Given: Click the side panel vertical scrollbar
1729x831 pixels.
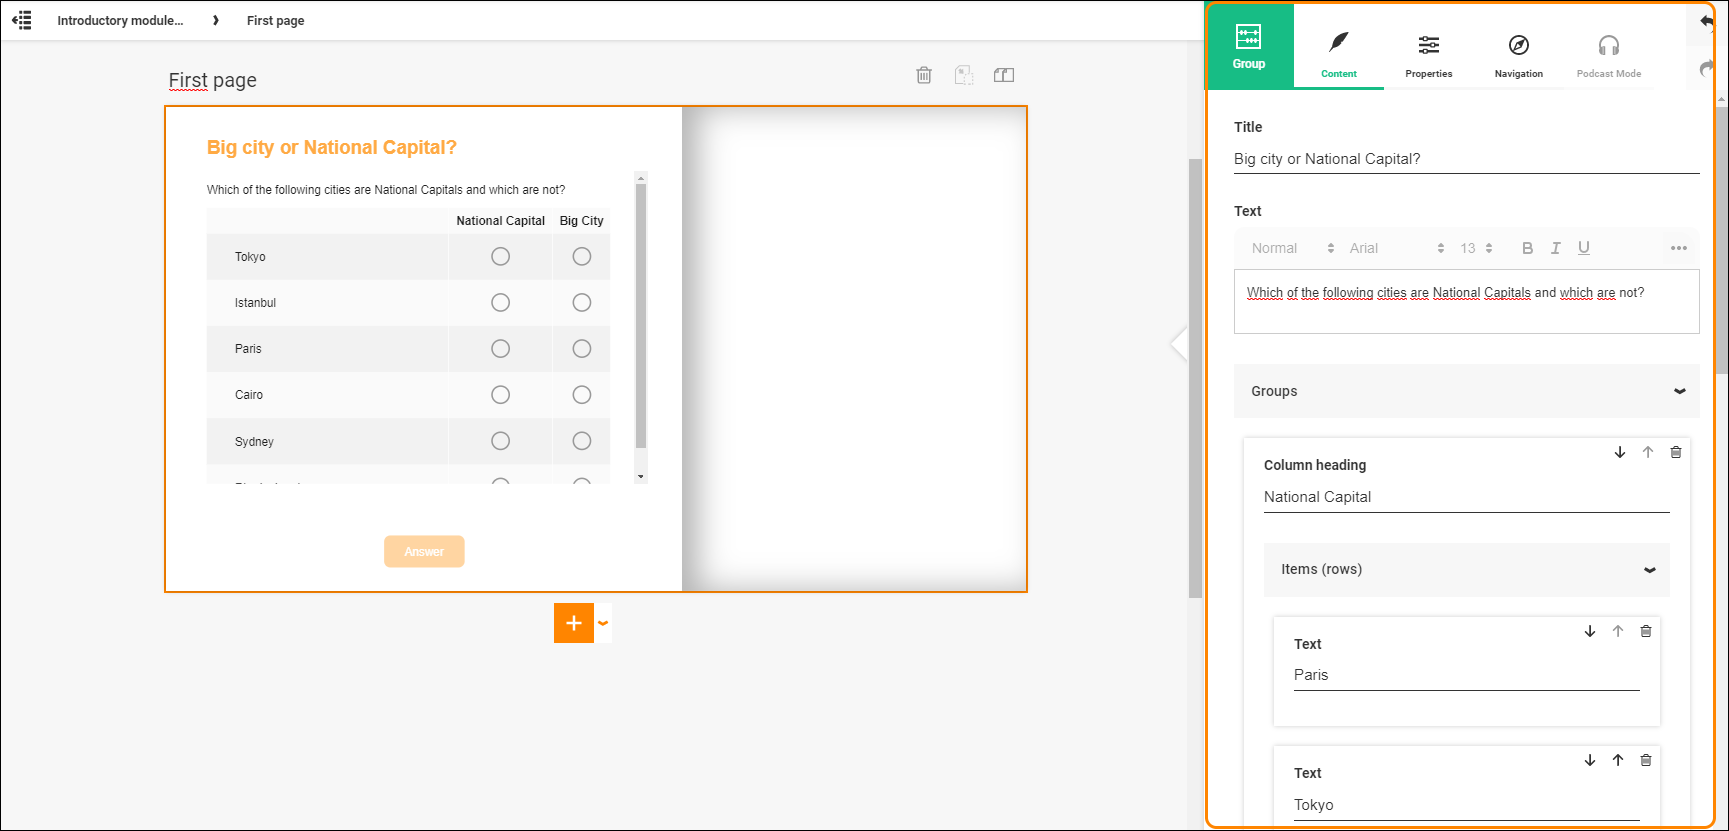Looking at the screenshot, I should (1721, 240).
